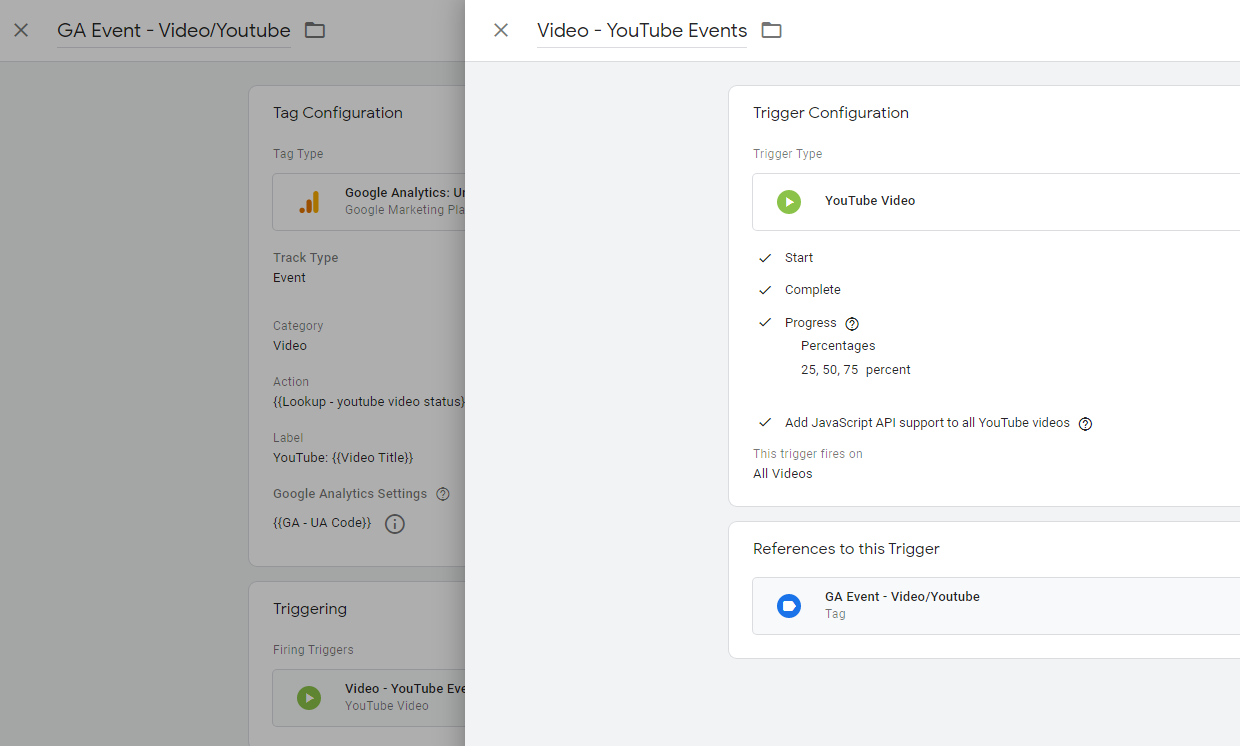Image resolution: width=1240 pixels, height=746 pixels.
Task: Click the Action lookup variable value
Action: [x=369, y=402]
